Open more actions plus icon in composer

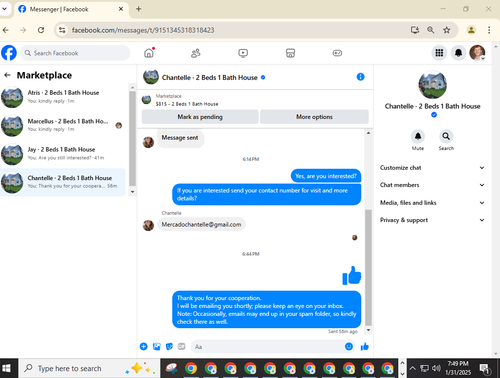[x=144, y=347]
